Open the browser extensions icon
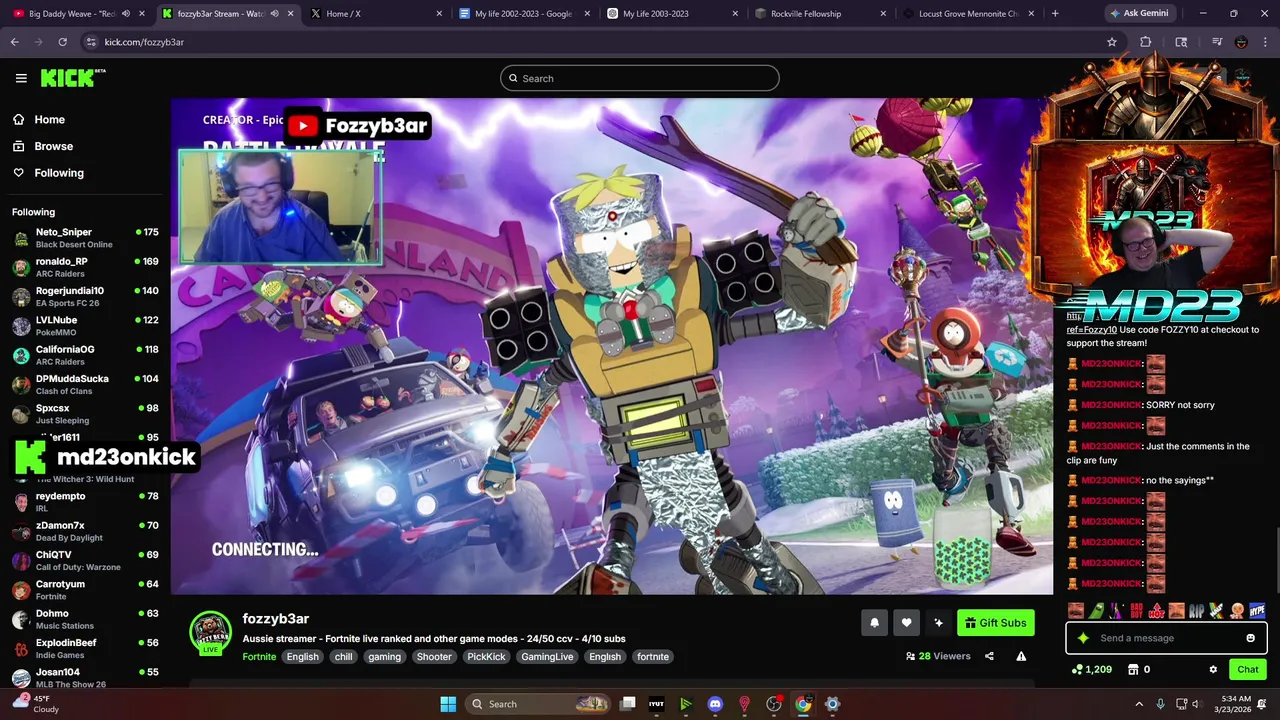Image resolution: width=1280 pixels, height=720 pixels. click(x=1146, y=42)
